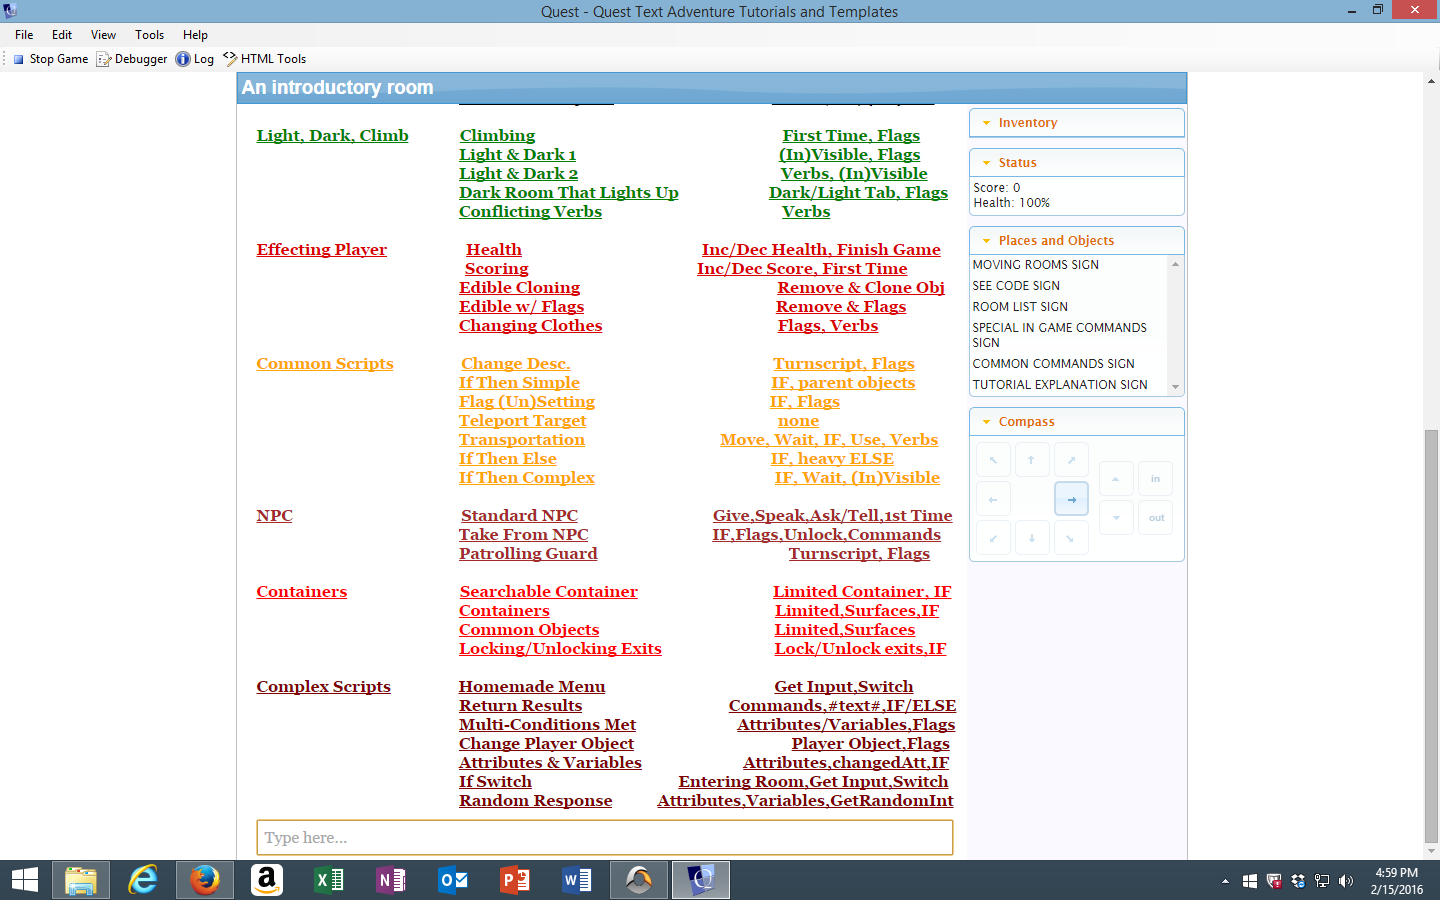Follow the Climbing link
1440x900 pixels.
coord(497,136)
